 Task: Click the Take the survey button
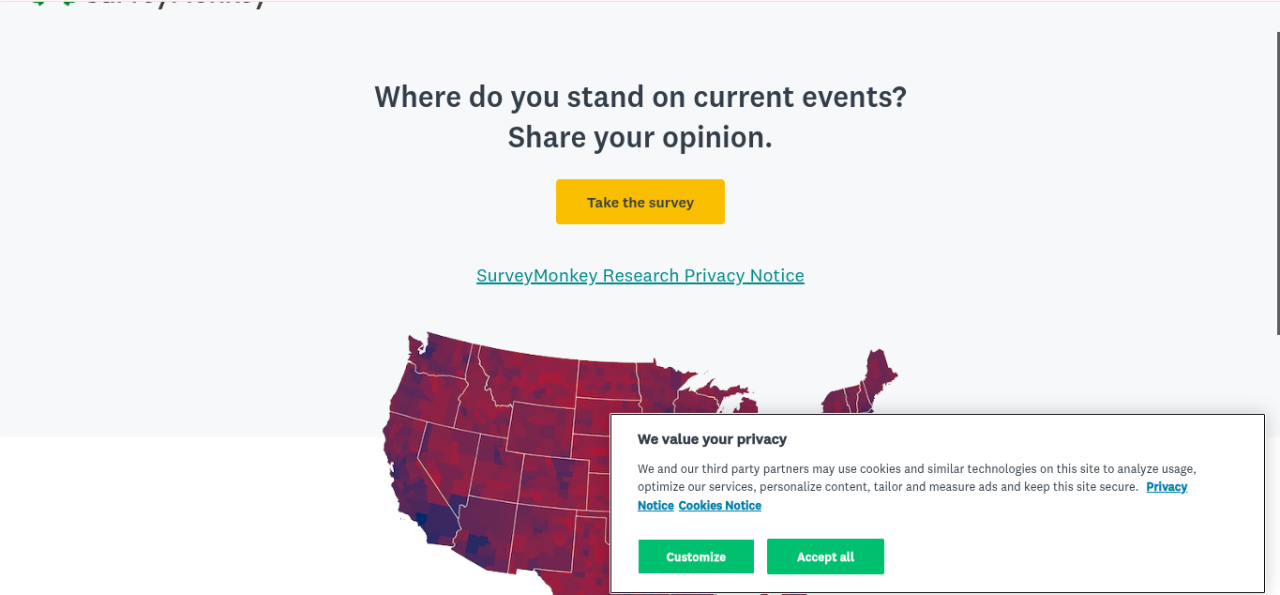(640, 202)
